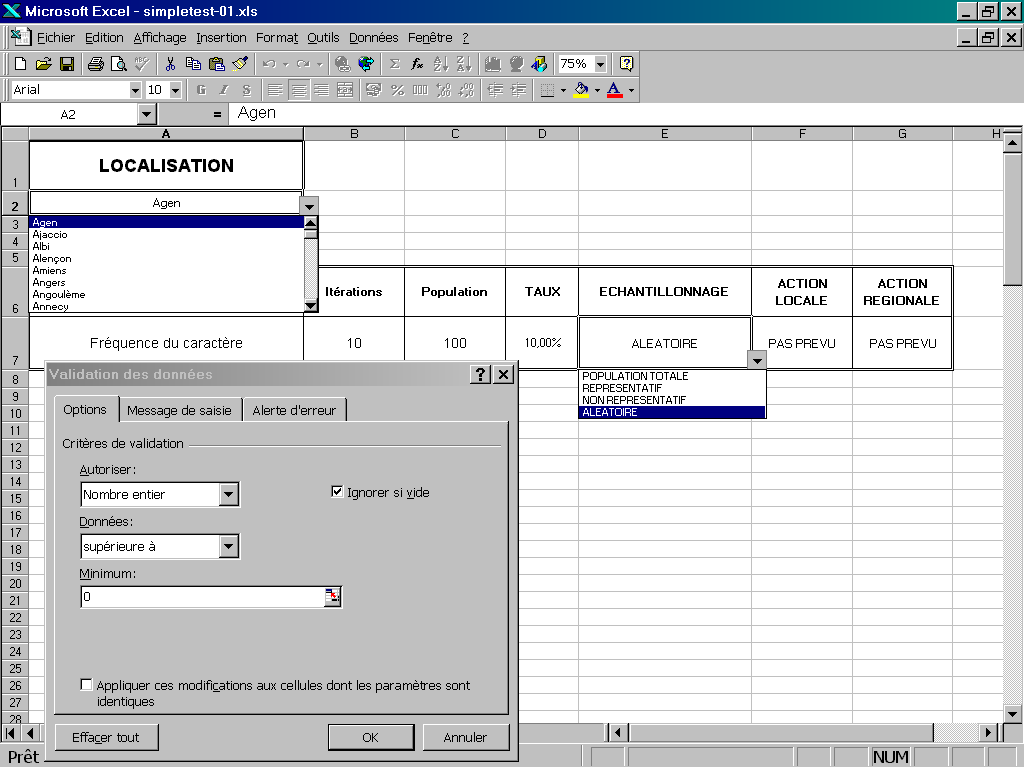This screenshot has width=1024, height=768.
Task: Click the 'Effacer tout' button
Action: (106, 737)
